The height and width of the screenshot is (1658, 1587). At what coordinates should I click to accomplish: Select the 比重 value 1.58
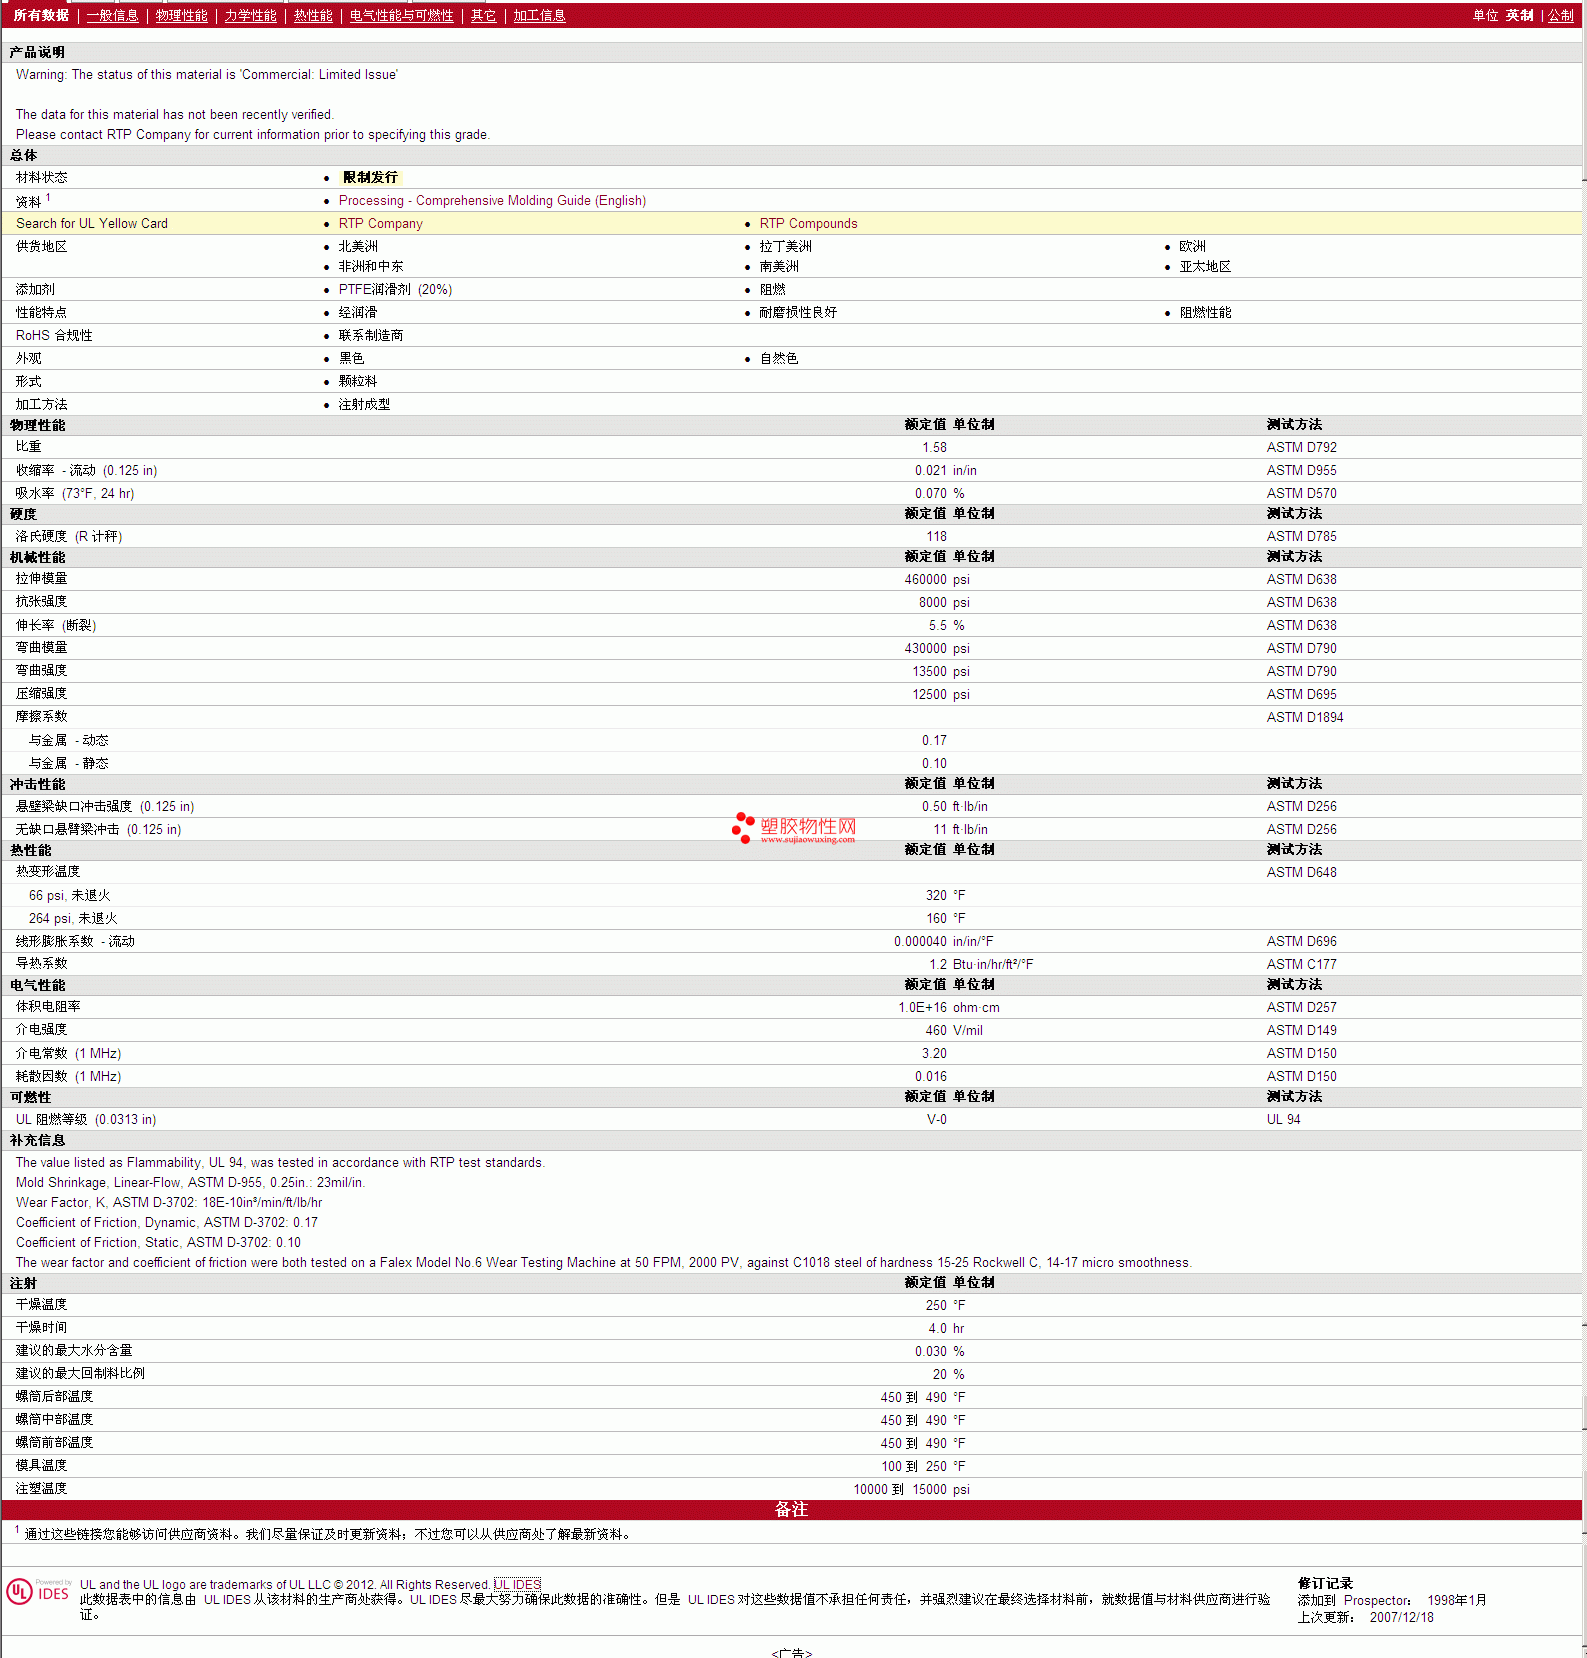tap(934, 447)
